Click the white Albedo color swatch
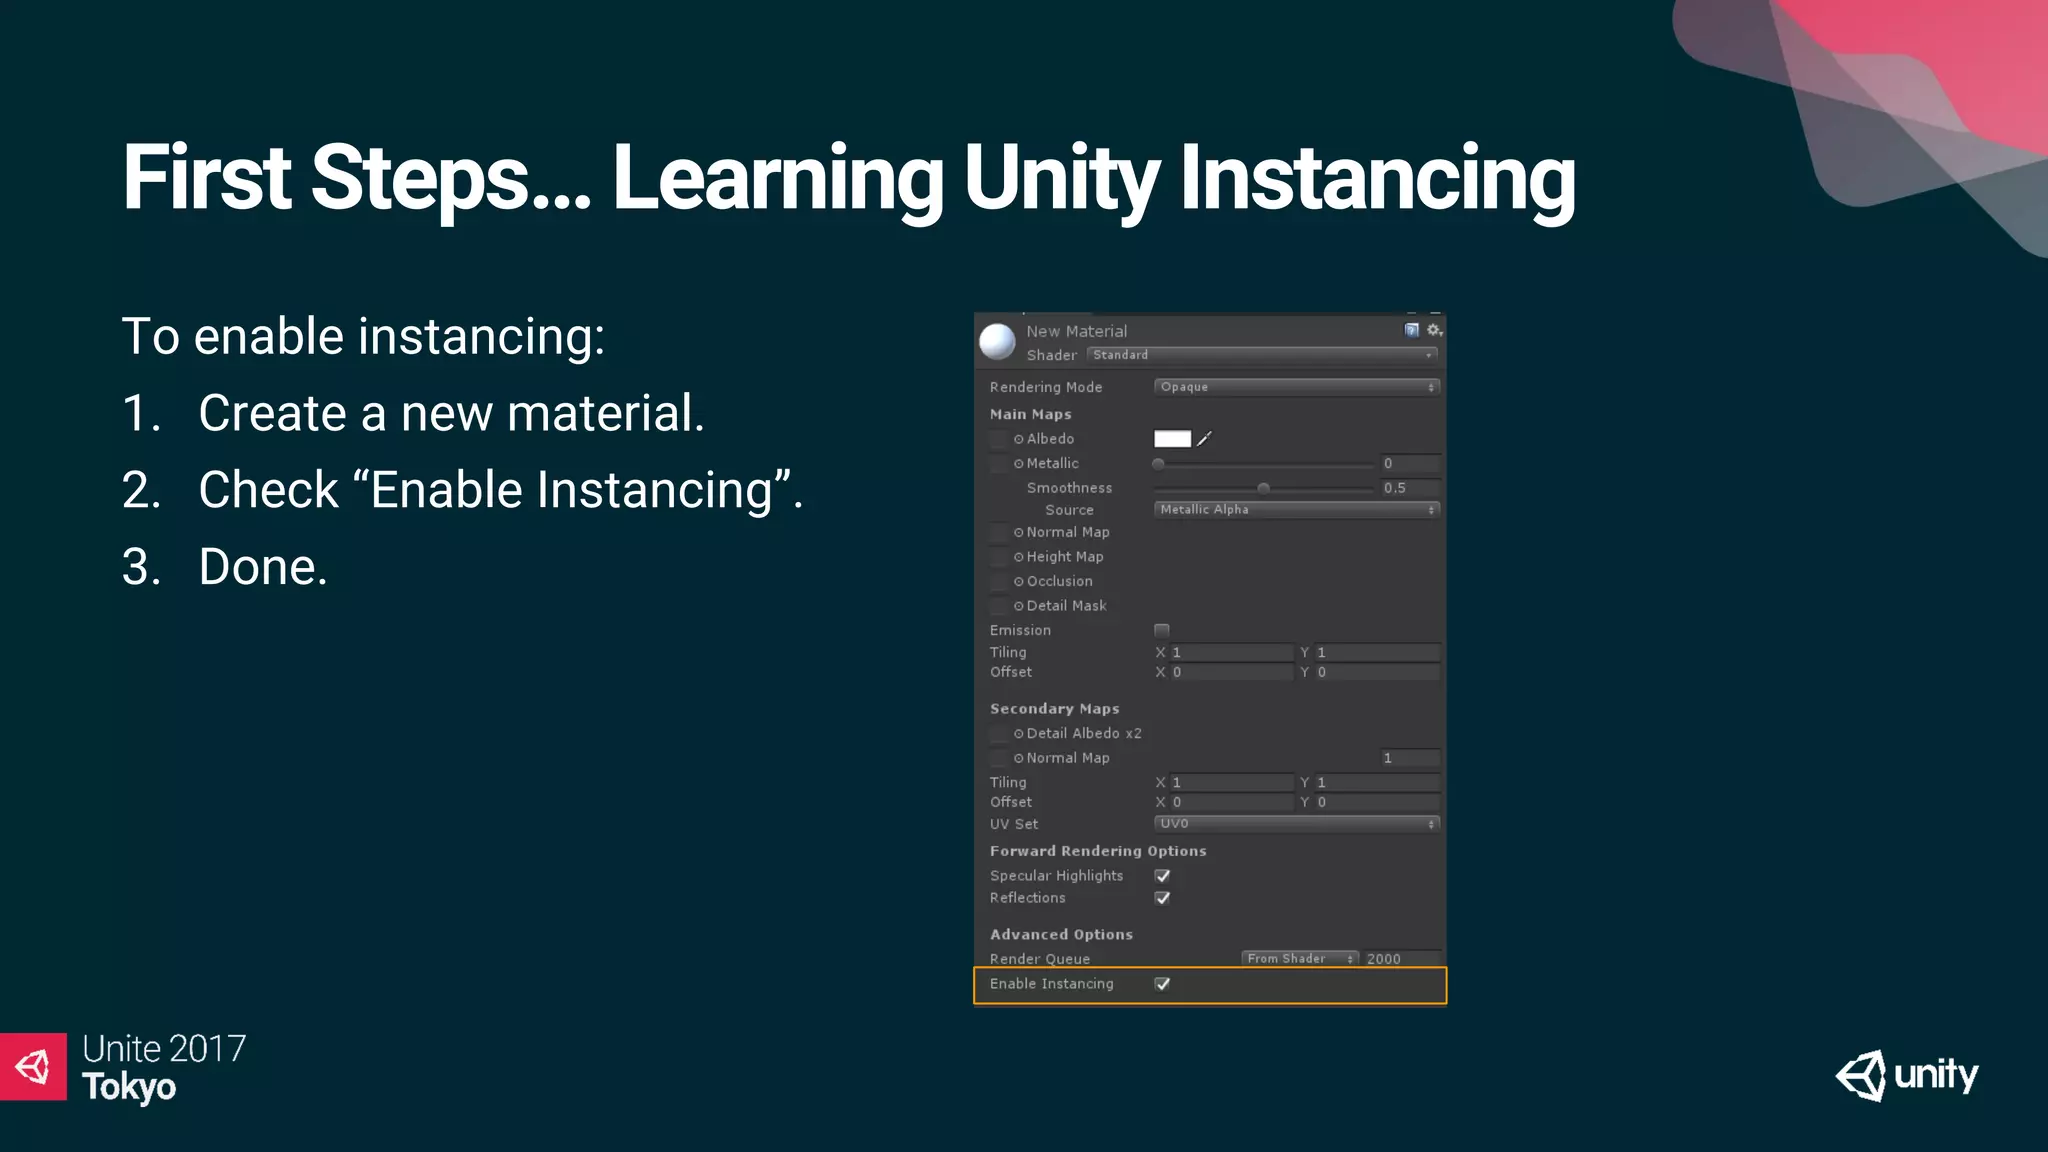The image size is (2048, 1152). coord(1172,439)
